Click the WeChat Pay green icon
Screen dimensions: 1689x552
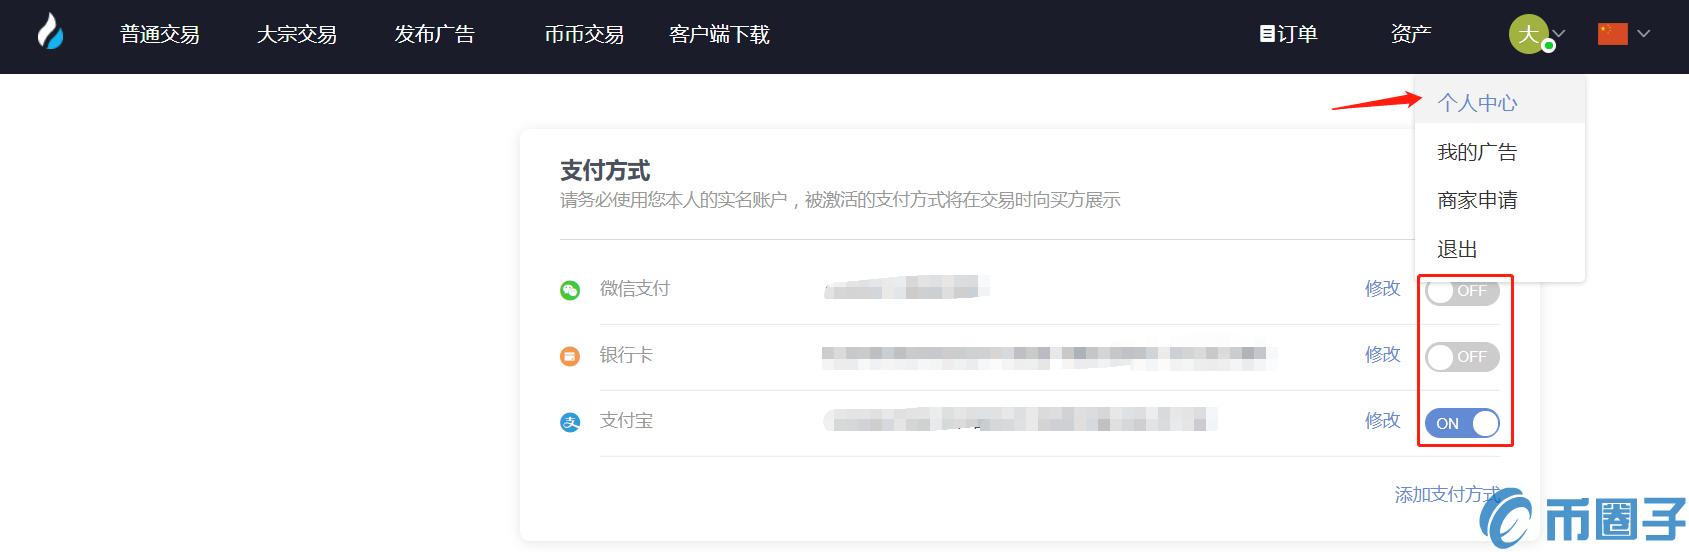[x=570, y=290]
